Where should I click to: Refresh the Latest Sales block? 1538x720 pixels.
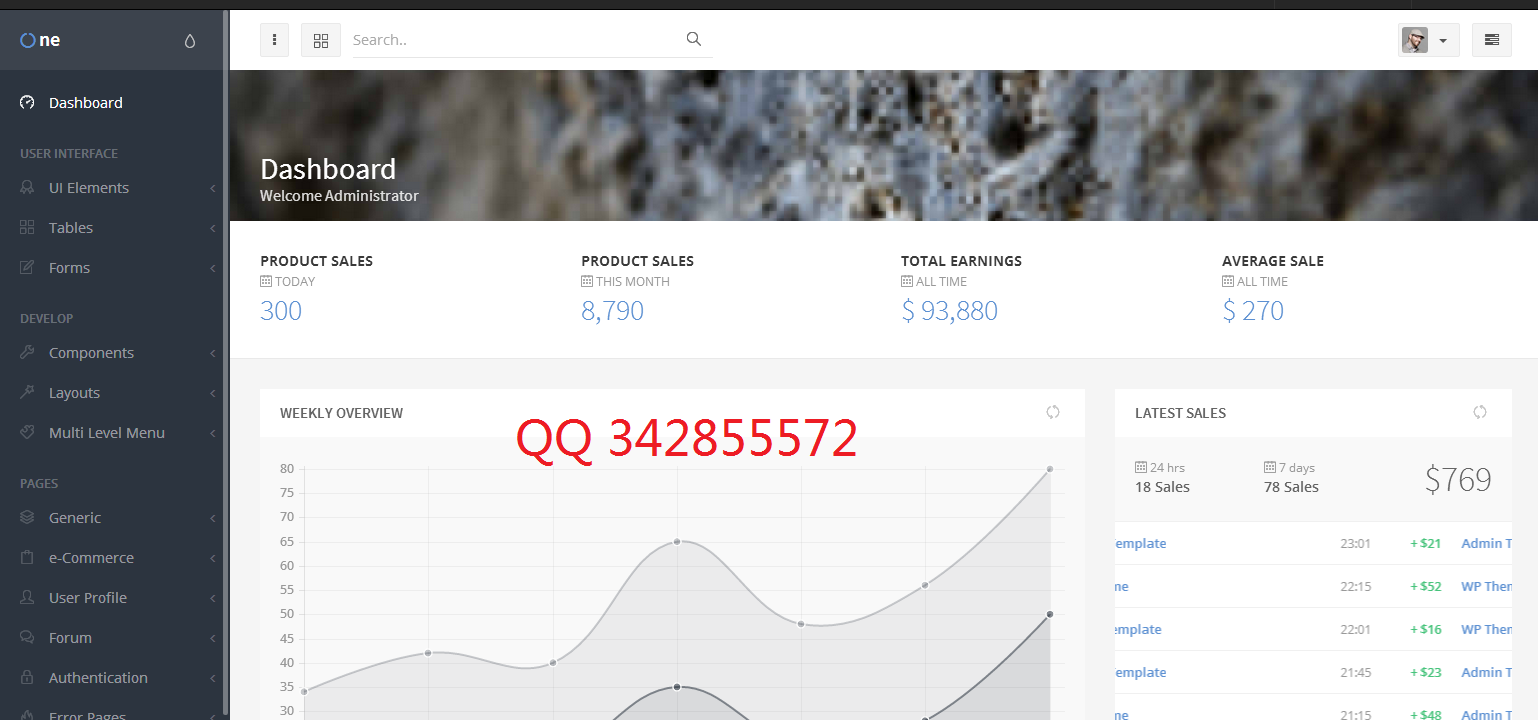pyautogui.click(x=1480, y=412)
